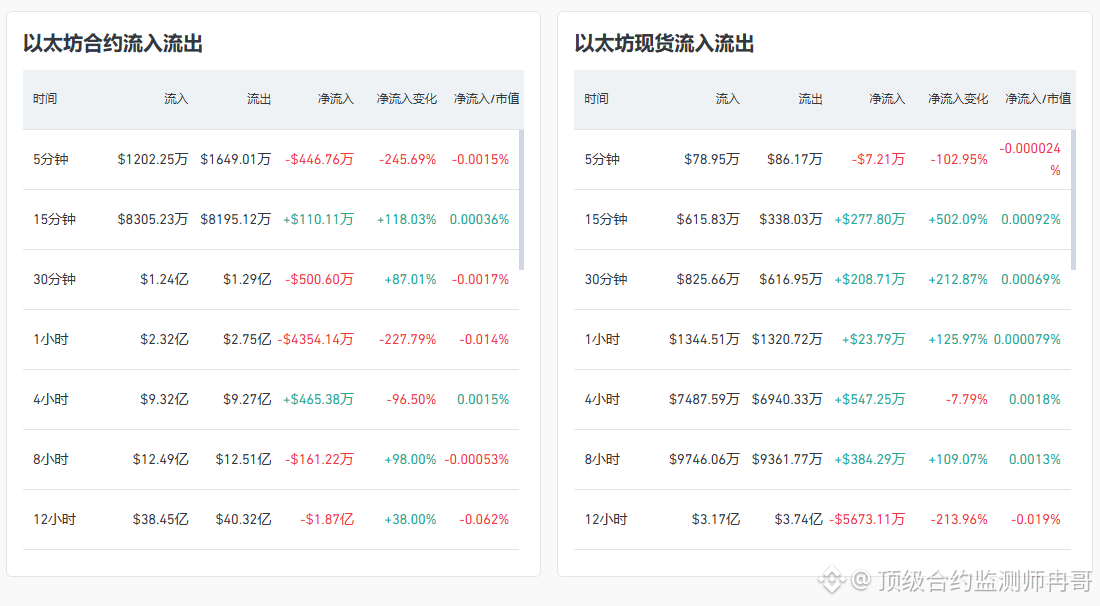This screenshot has width=1100, height=606.
Task: Click the 以太坊合约流入流出 heading
Action: pyautogui.click(x=113, y=43)
